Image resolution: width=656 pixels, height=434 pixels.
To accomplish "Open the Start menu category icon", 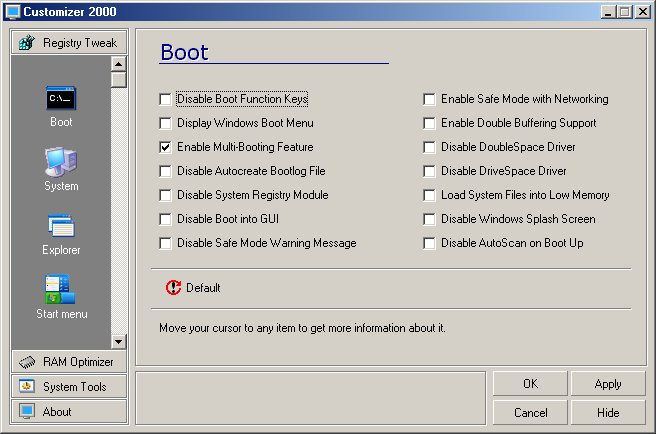I will pyautogui.click(x=60, y=289).
